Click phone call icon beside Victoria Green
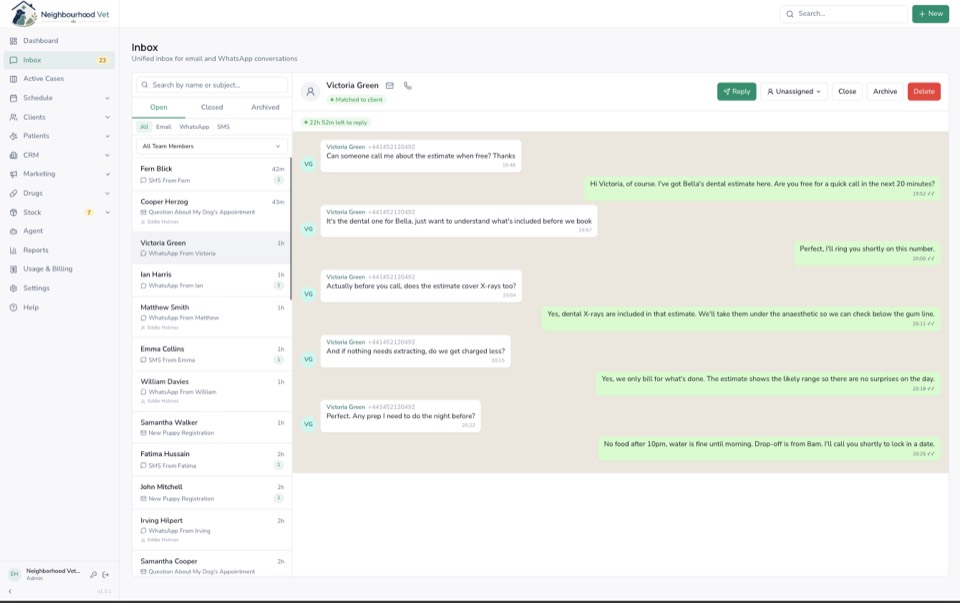Screen dimensions: 960x603 (x=408, y=86)
